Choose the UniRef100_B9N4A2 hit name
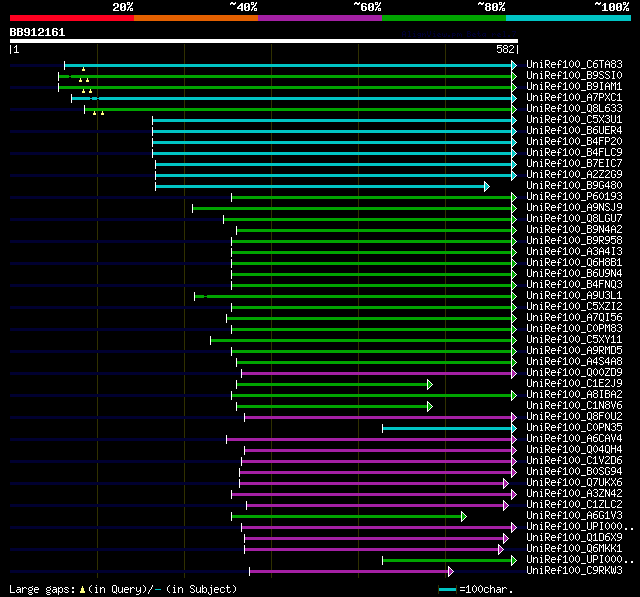640x597 pixels. (574, 230)
